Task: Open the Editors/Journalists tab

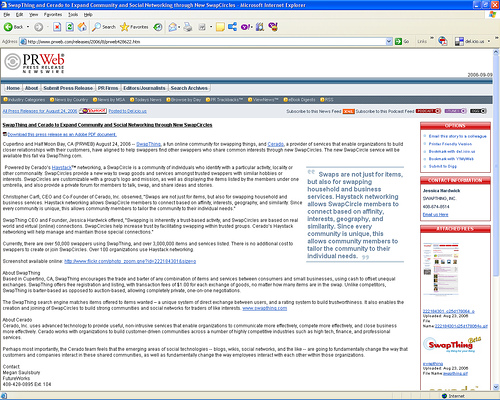Action: (144, 88)
